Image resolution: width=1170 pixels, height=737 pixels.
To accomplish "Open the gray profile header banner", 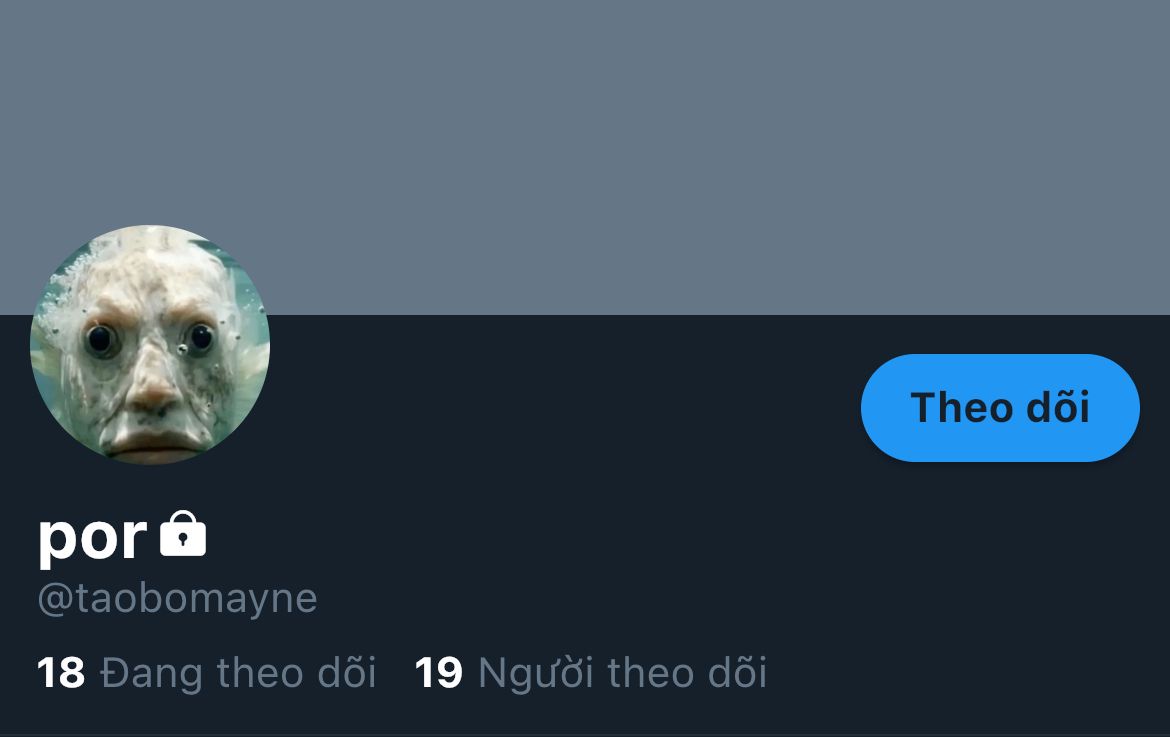I will (585, 157).
